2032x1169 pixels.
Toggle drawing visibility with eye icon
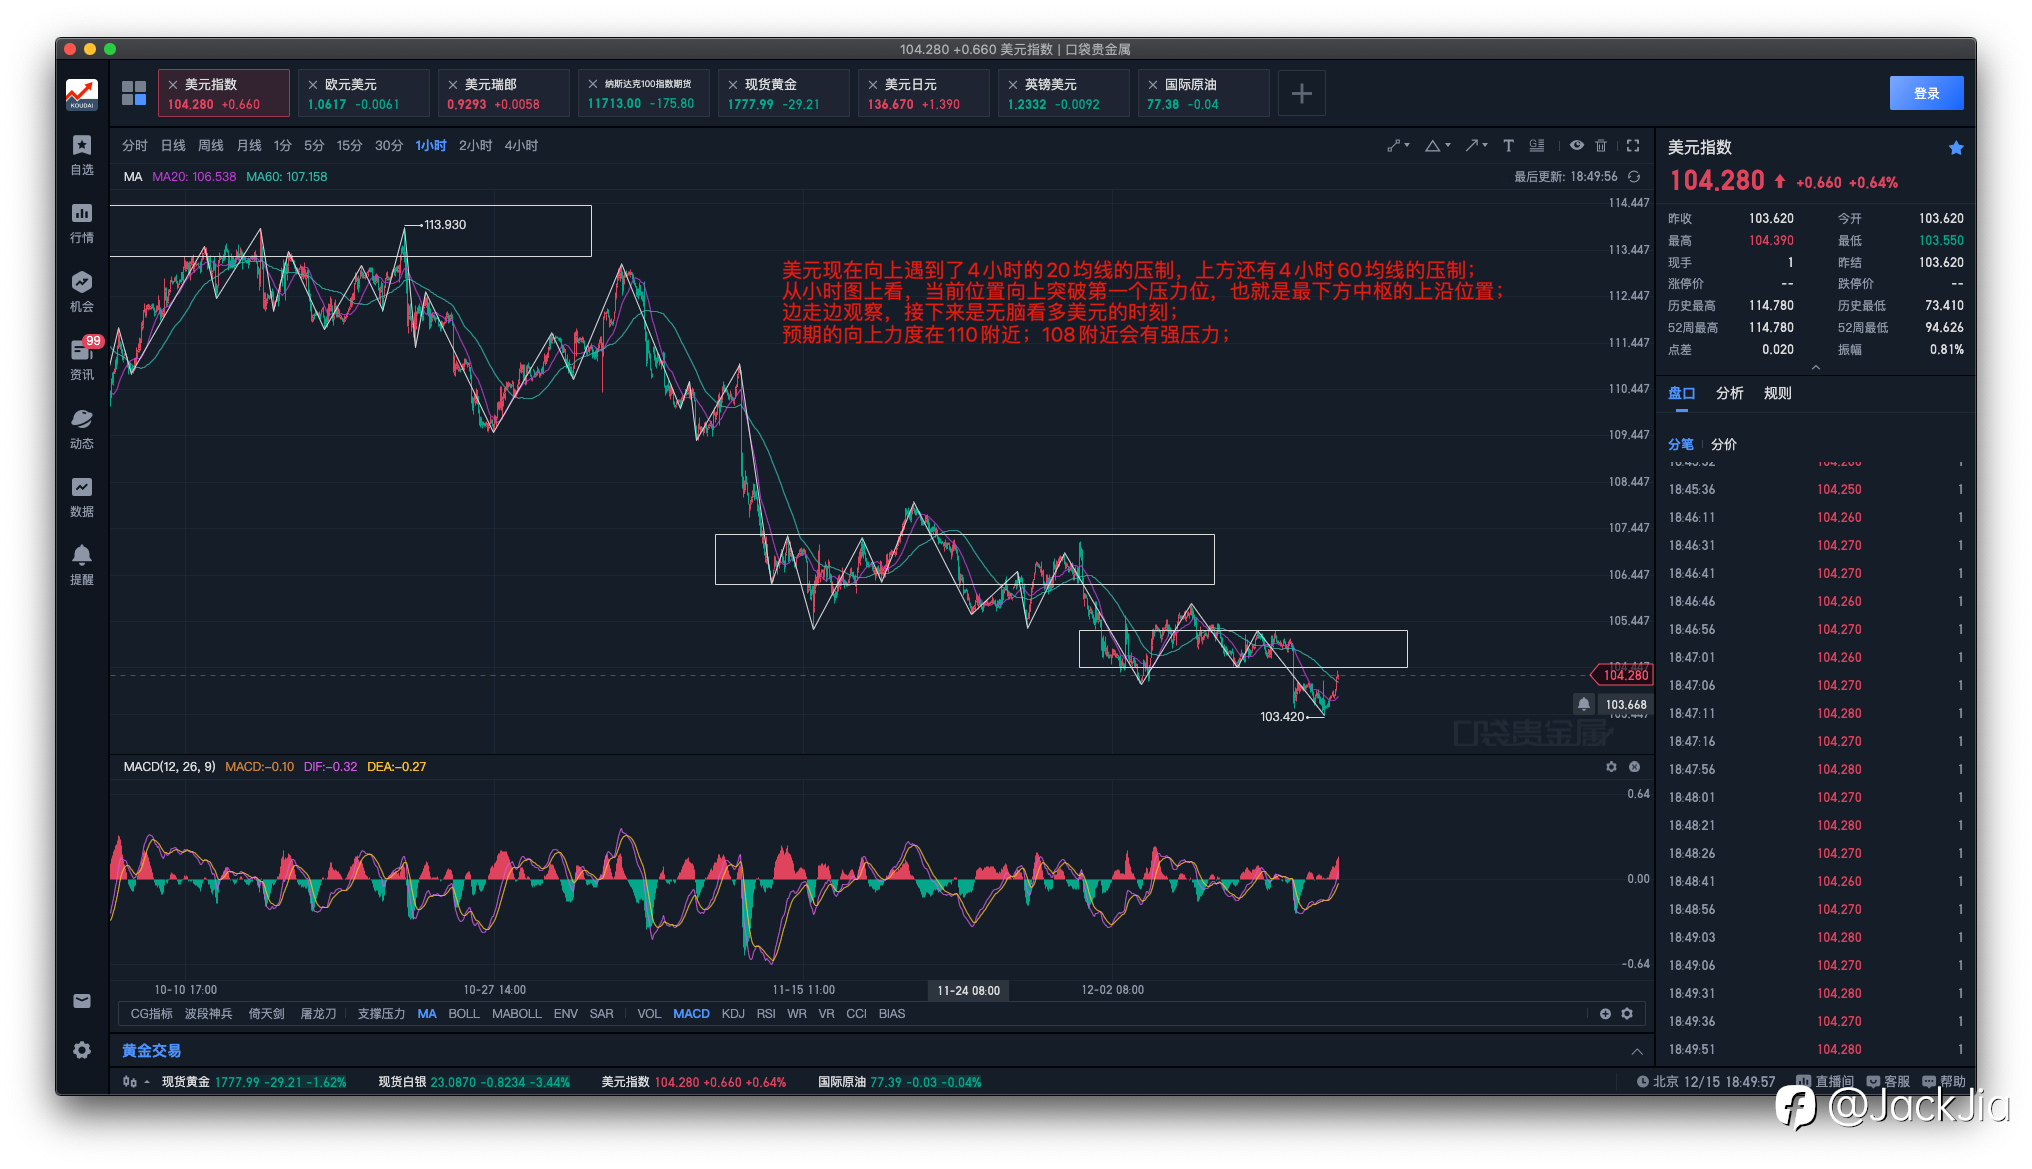pyautogui.click(x=1577, y=146)
